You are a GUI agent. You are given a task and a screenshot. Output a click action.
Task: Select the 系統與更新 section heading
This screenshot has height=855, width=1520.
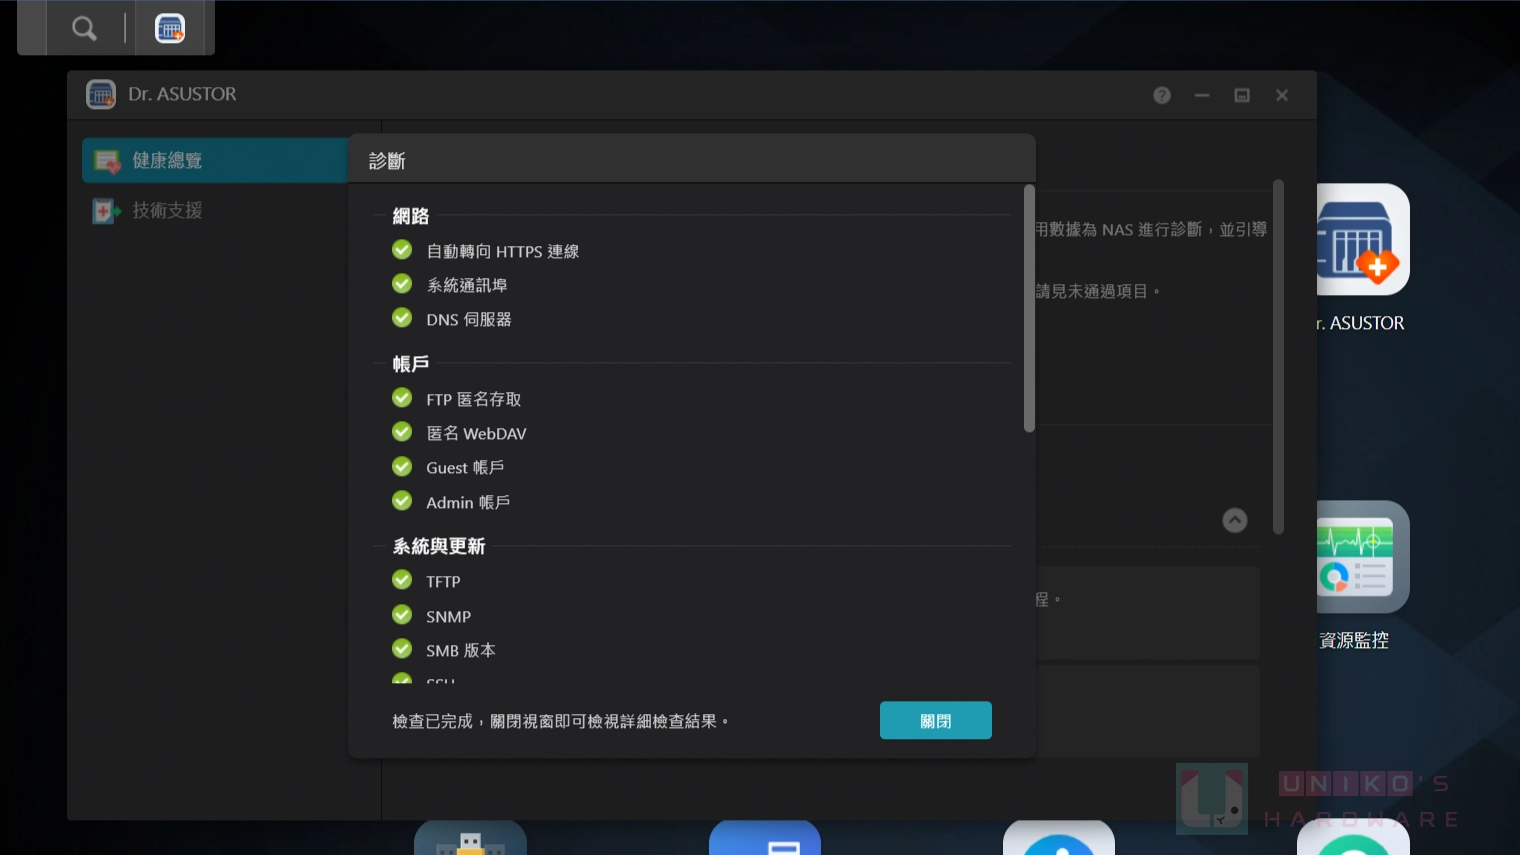[439, 546]
